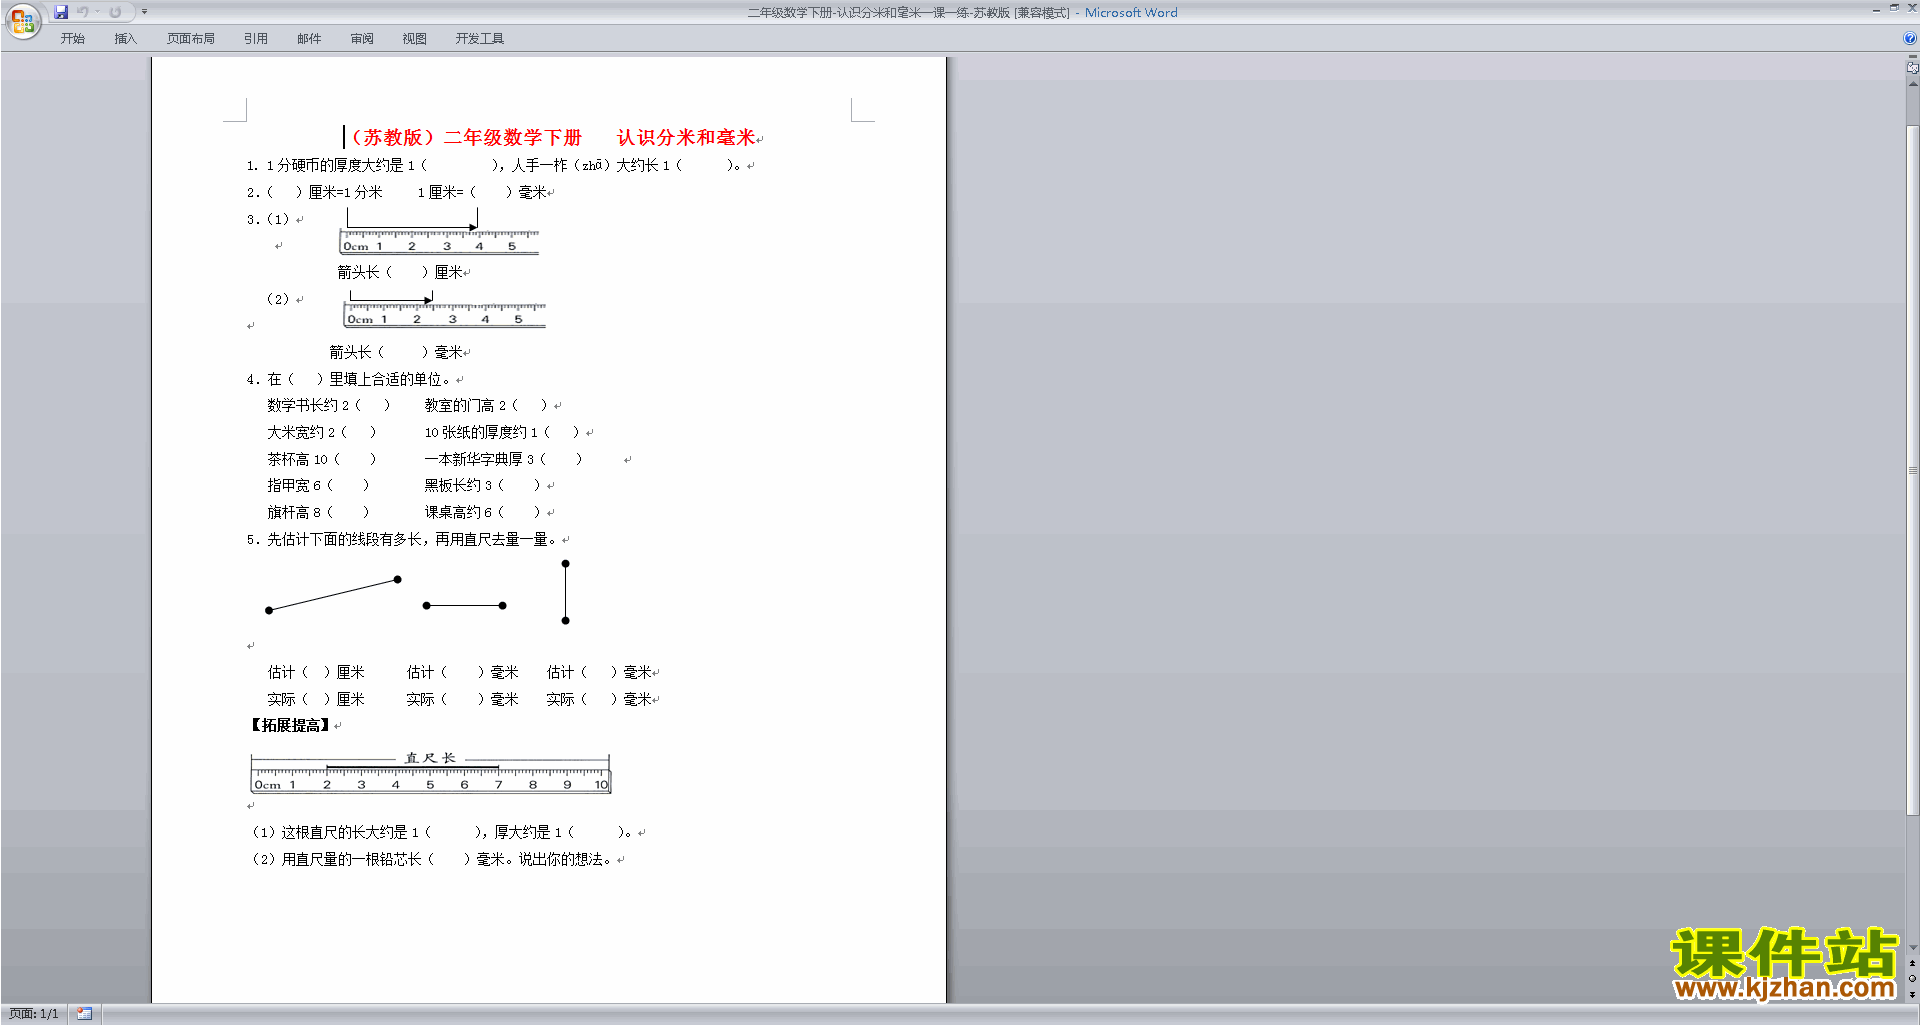Screen dimensions: 1920x1025
Task: Click the text 箭头长（ ）毫米
Action: [x=399, y=352]
